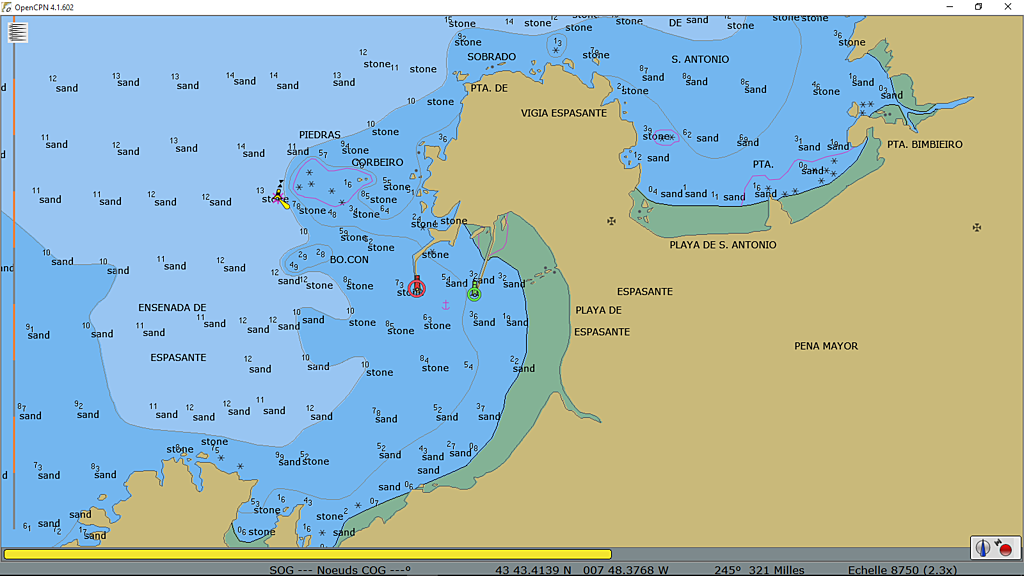Click the yellow chart bar at bottom
The image size is (1024, 576).
coord(307,554)
